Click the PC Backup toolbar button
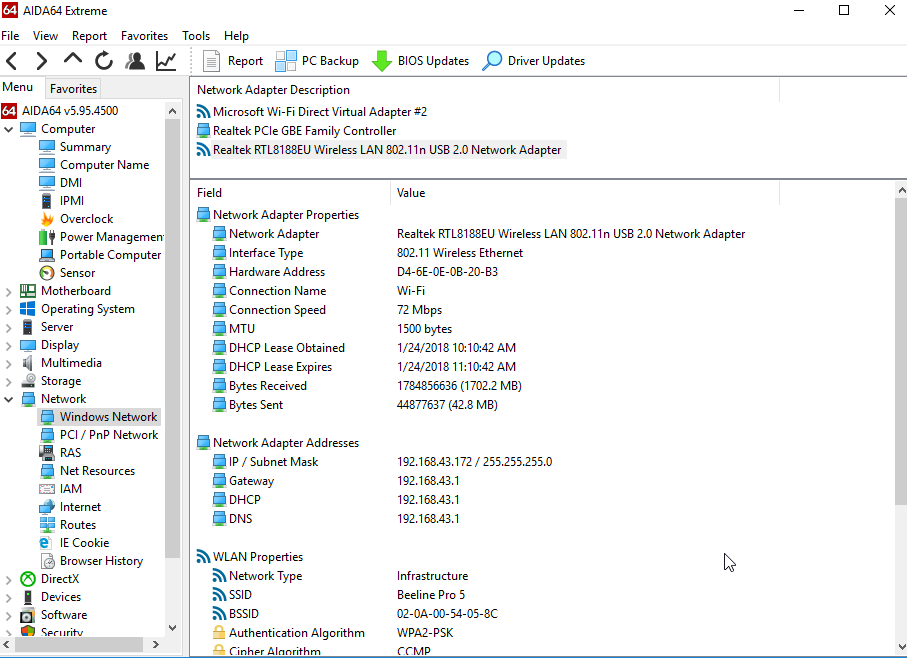The image size is (907, 658). tap(318, 61)
